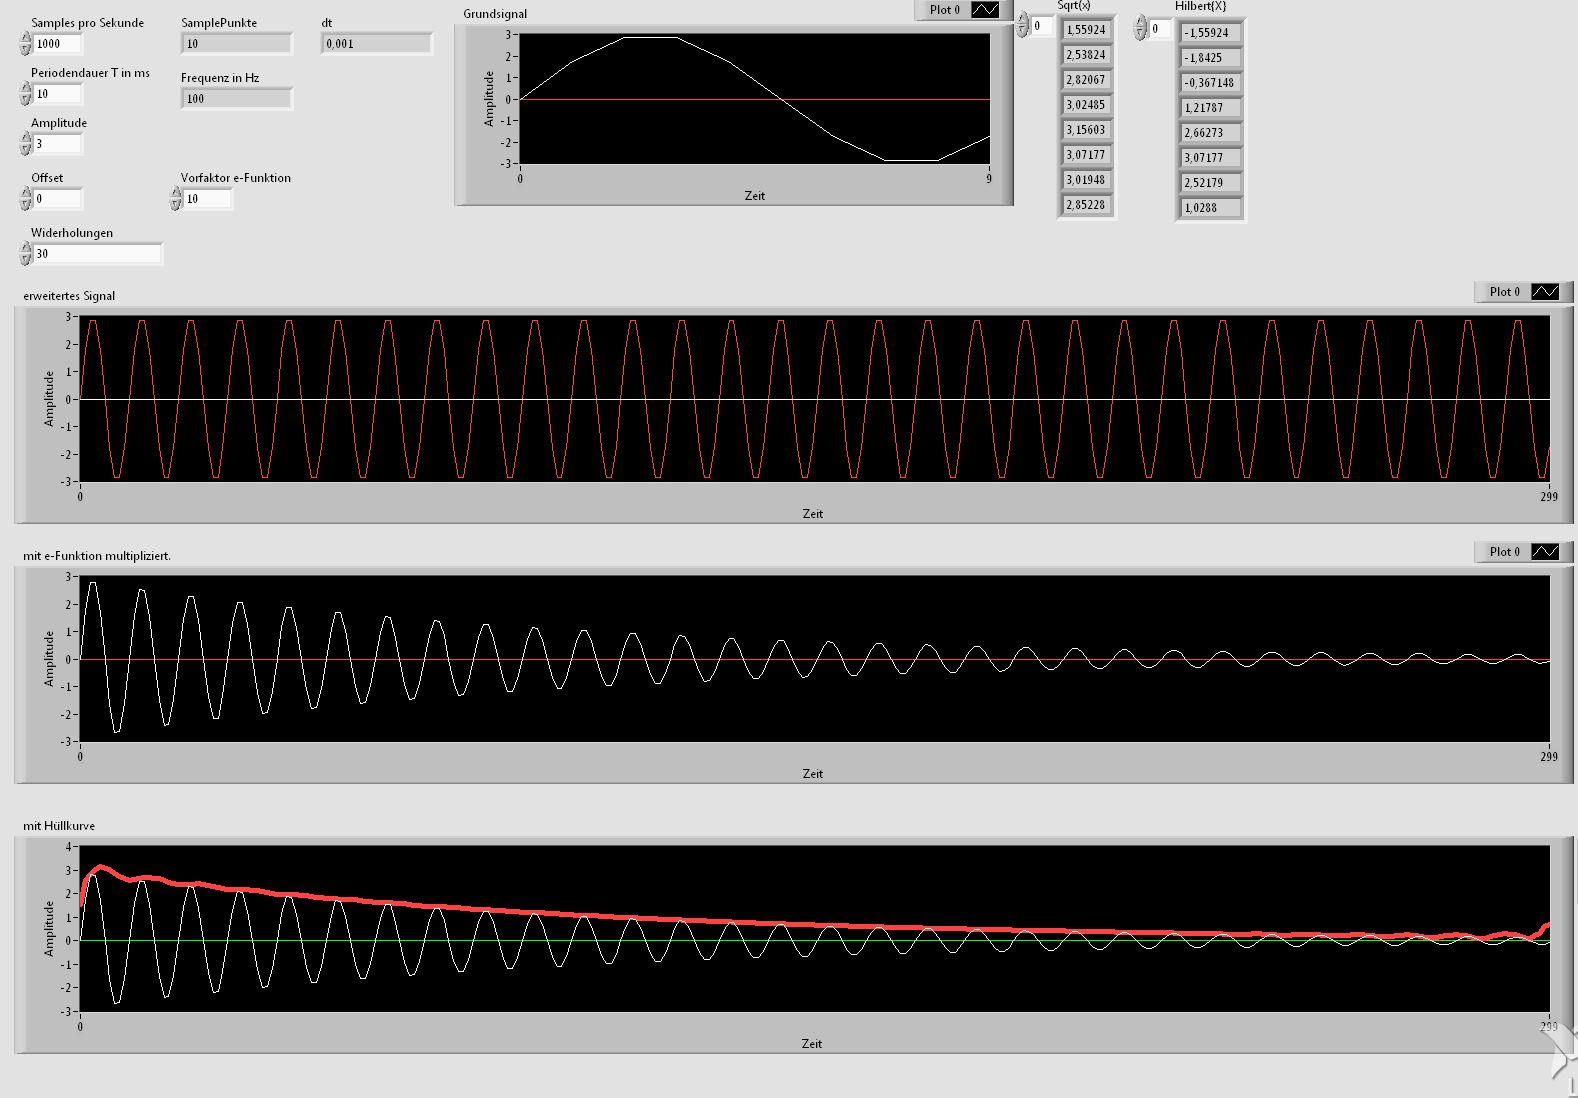Click inside the erweitertes Signal plot area
The image size is (1578, 1098).
(815, 399)
